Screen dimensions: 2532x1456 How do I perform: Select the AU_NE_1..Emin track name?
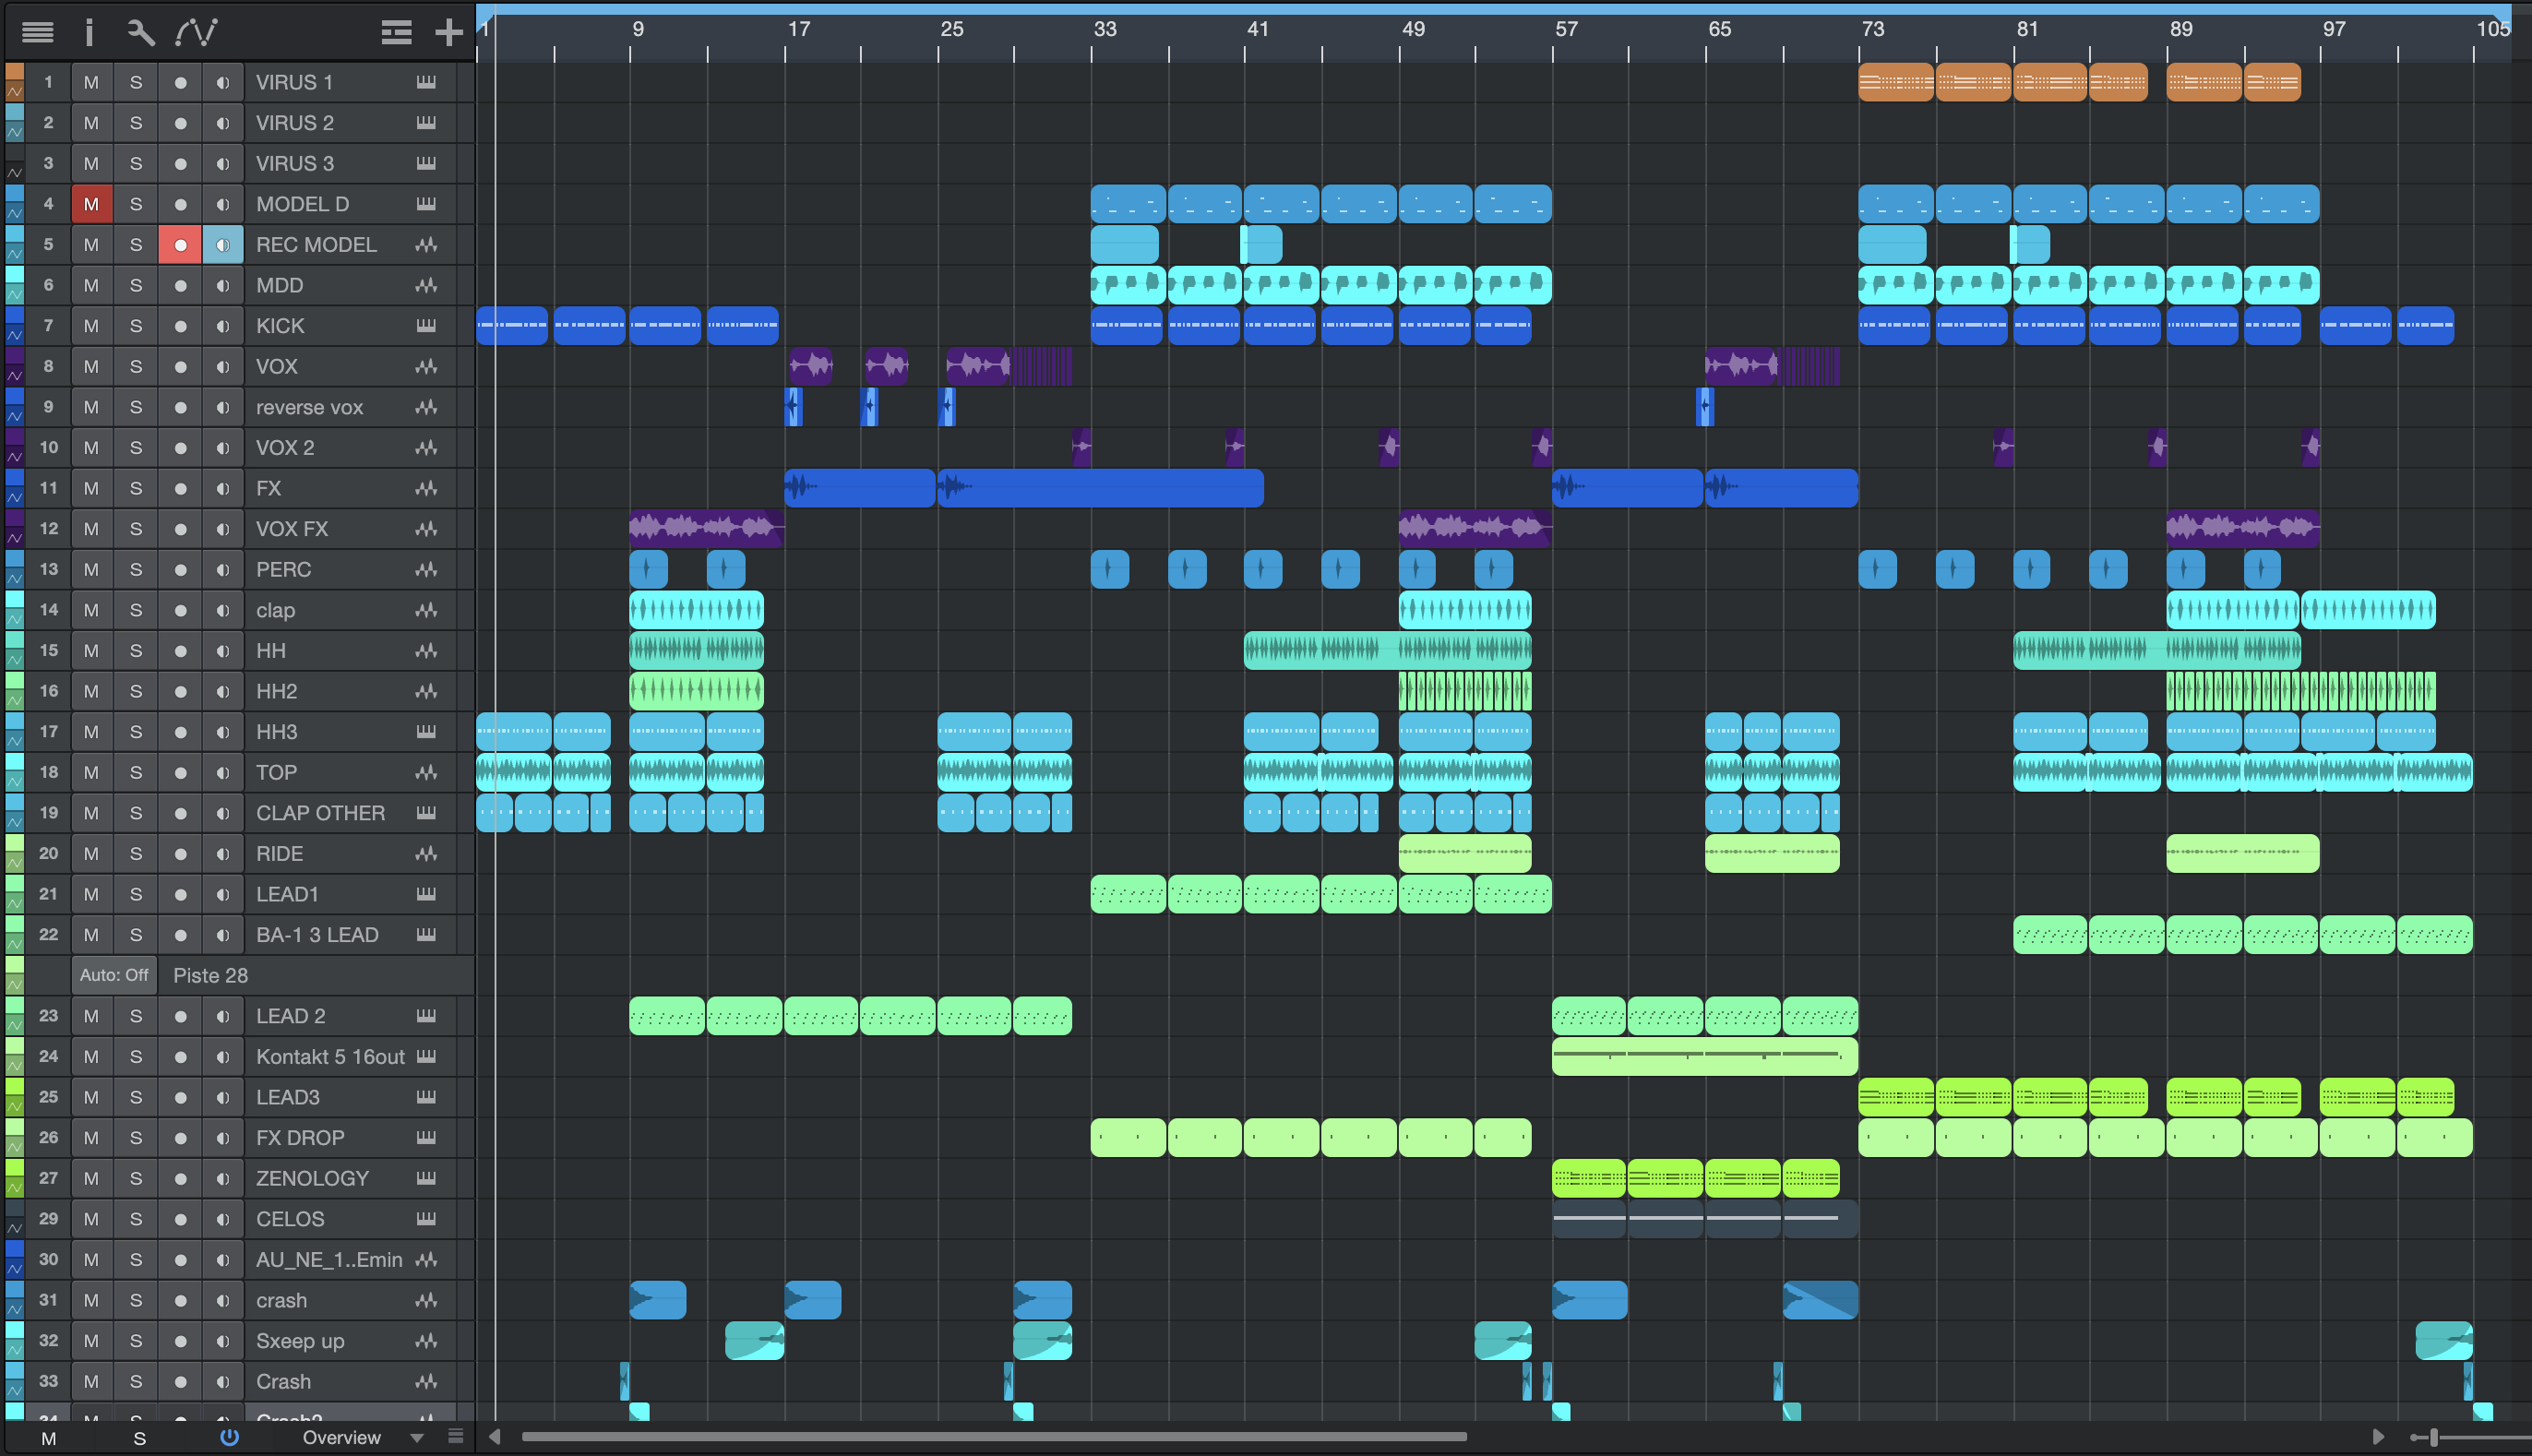[329, 1260]
